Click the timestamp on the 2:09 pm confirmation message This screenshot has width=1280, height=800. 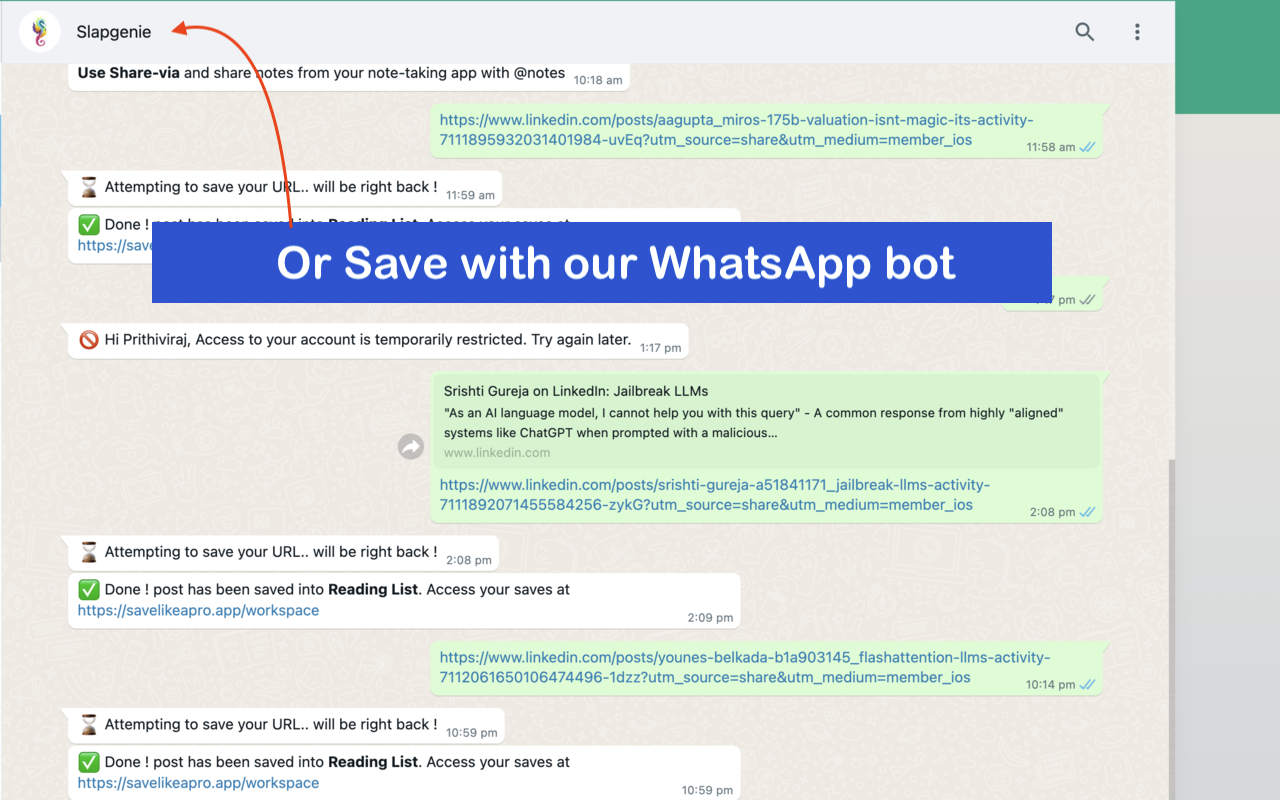(710, 617)
